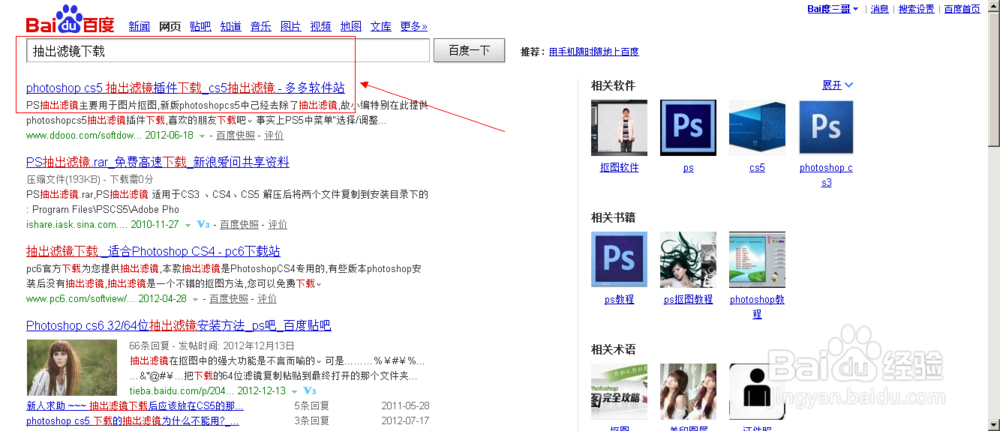Open 新人求助 抽出滤镜下载后应该放在CS5 thread

135,406
